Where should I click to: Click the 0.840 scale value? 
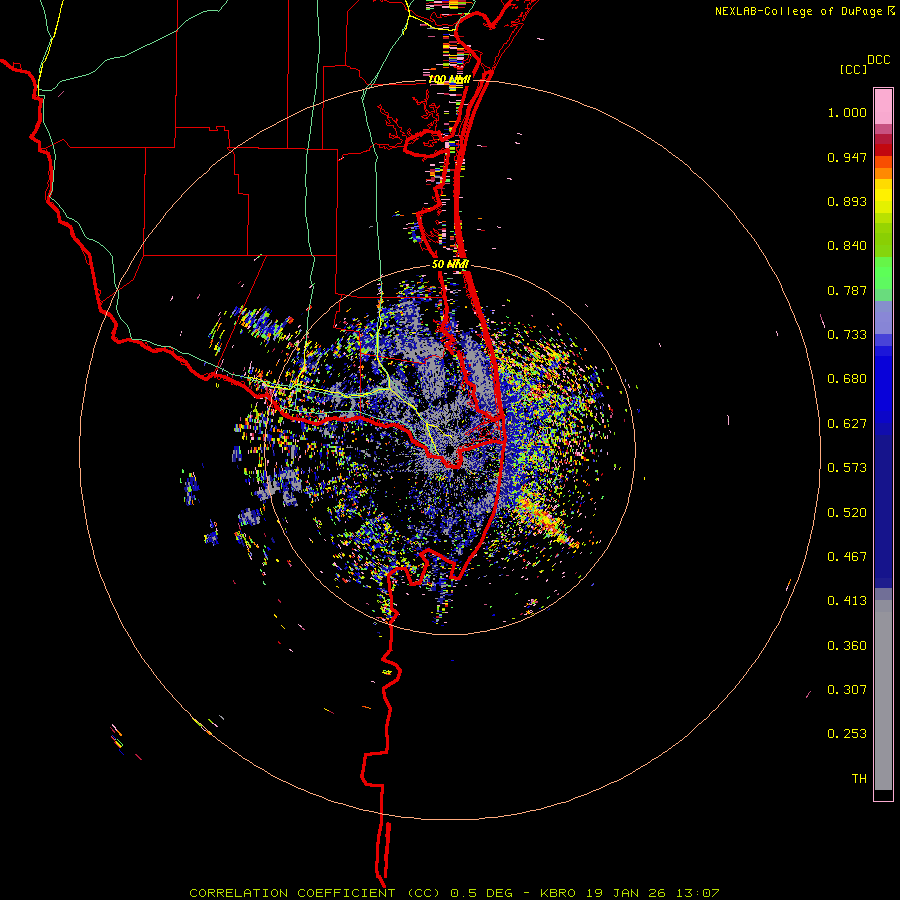click(x=847, y=246)
